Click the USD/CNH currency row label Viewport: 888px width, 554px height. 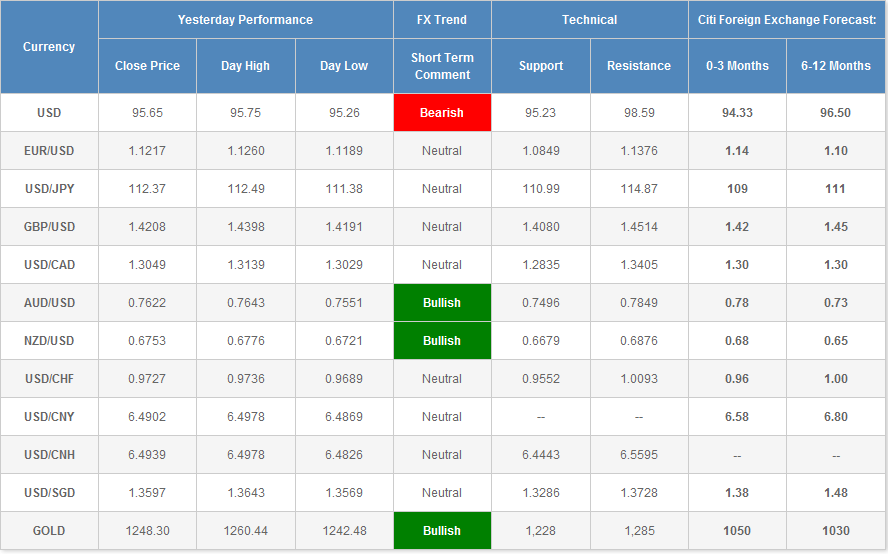[49, 455]
